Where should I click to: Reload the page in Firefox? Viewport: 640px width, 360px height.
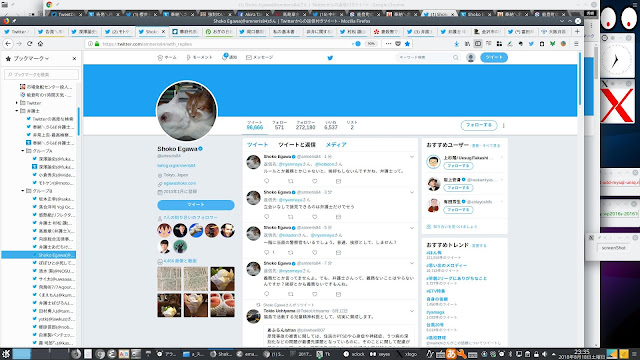(x=29, y=44)
